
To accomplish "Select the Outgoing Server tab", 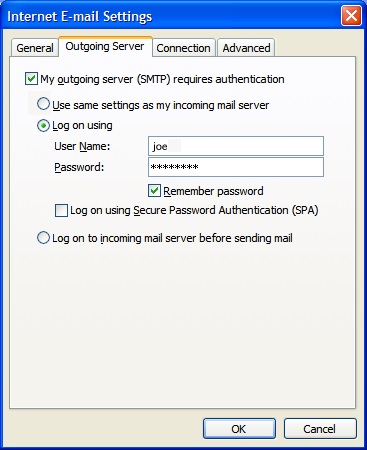I will (x=105, y=46).
